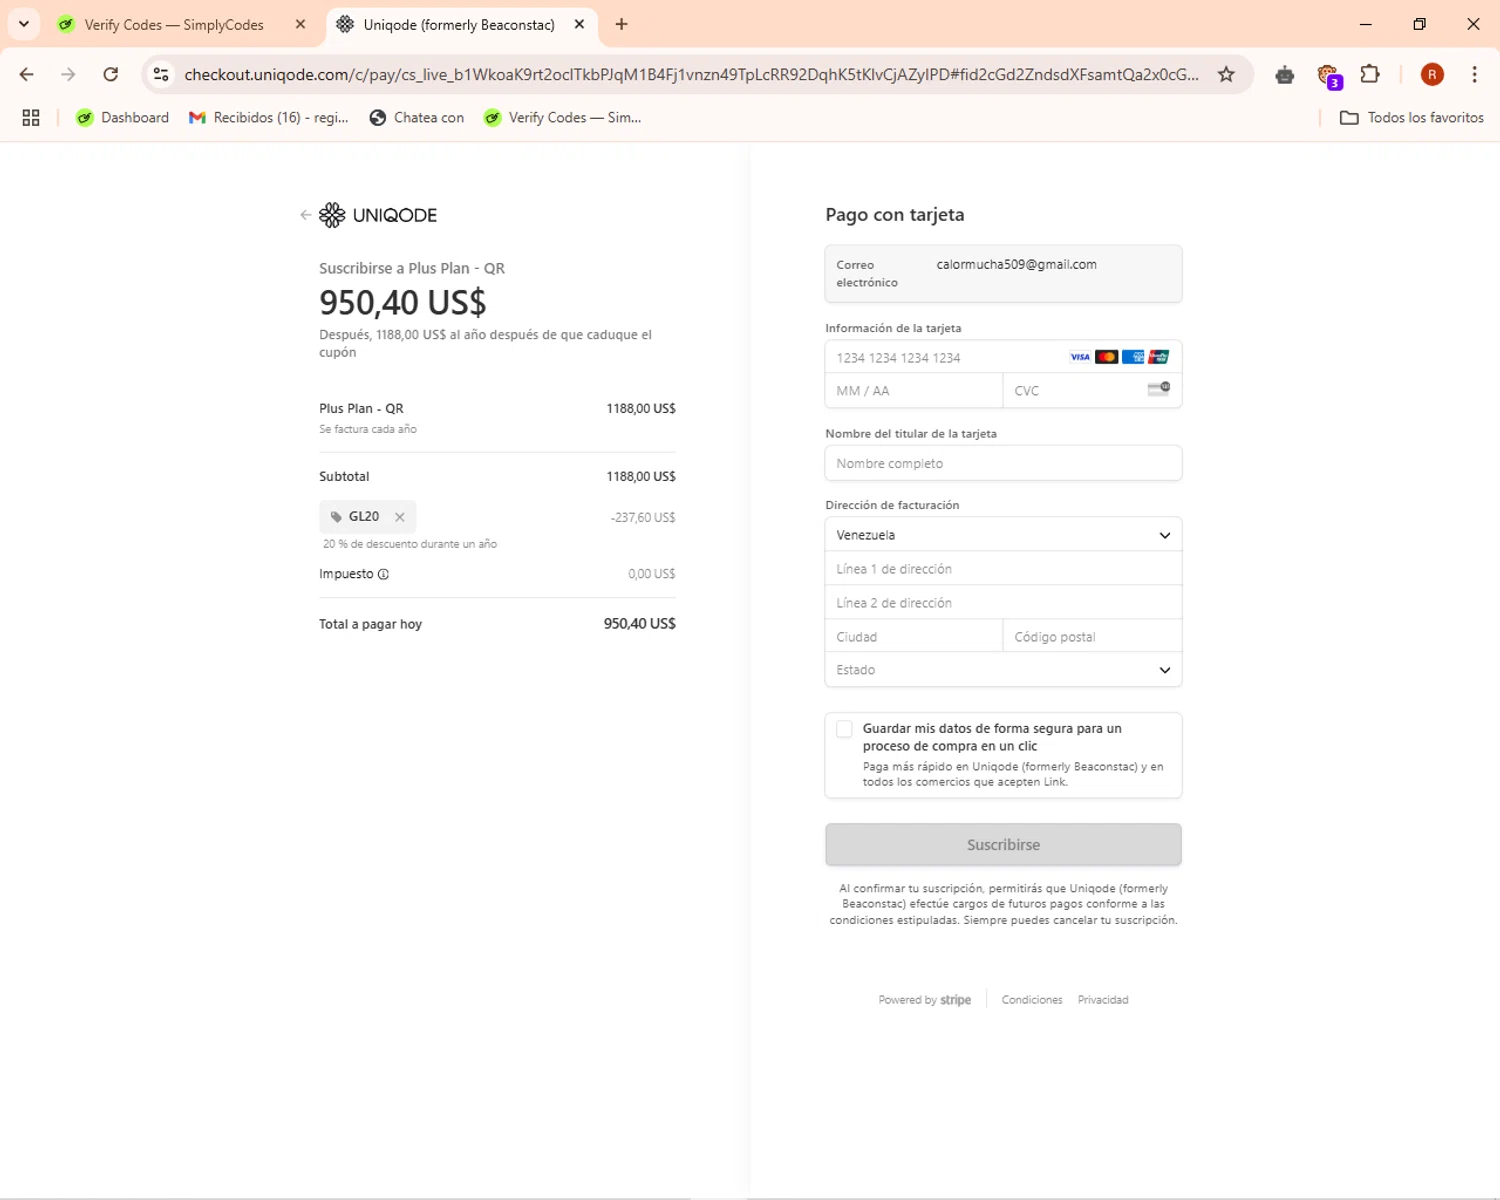This screenshot has height=1200, width=1500.
Task: Focus Línea 1 de dirección field
Action: coord(1003,569)
